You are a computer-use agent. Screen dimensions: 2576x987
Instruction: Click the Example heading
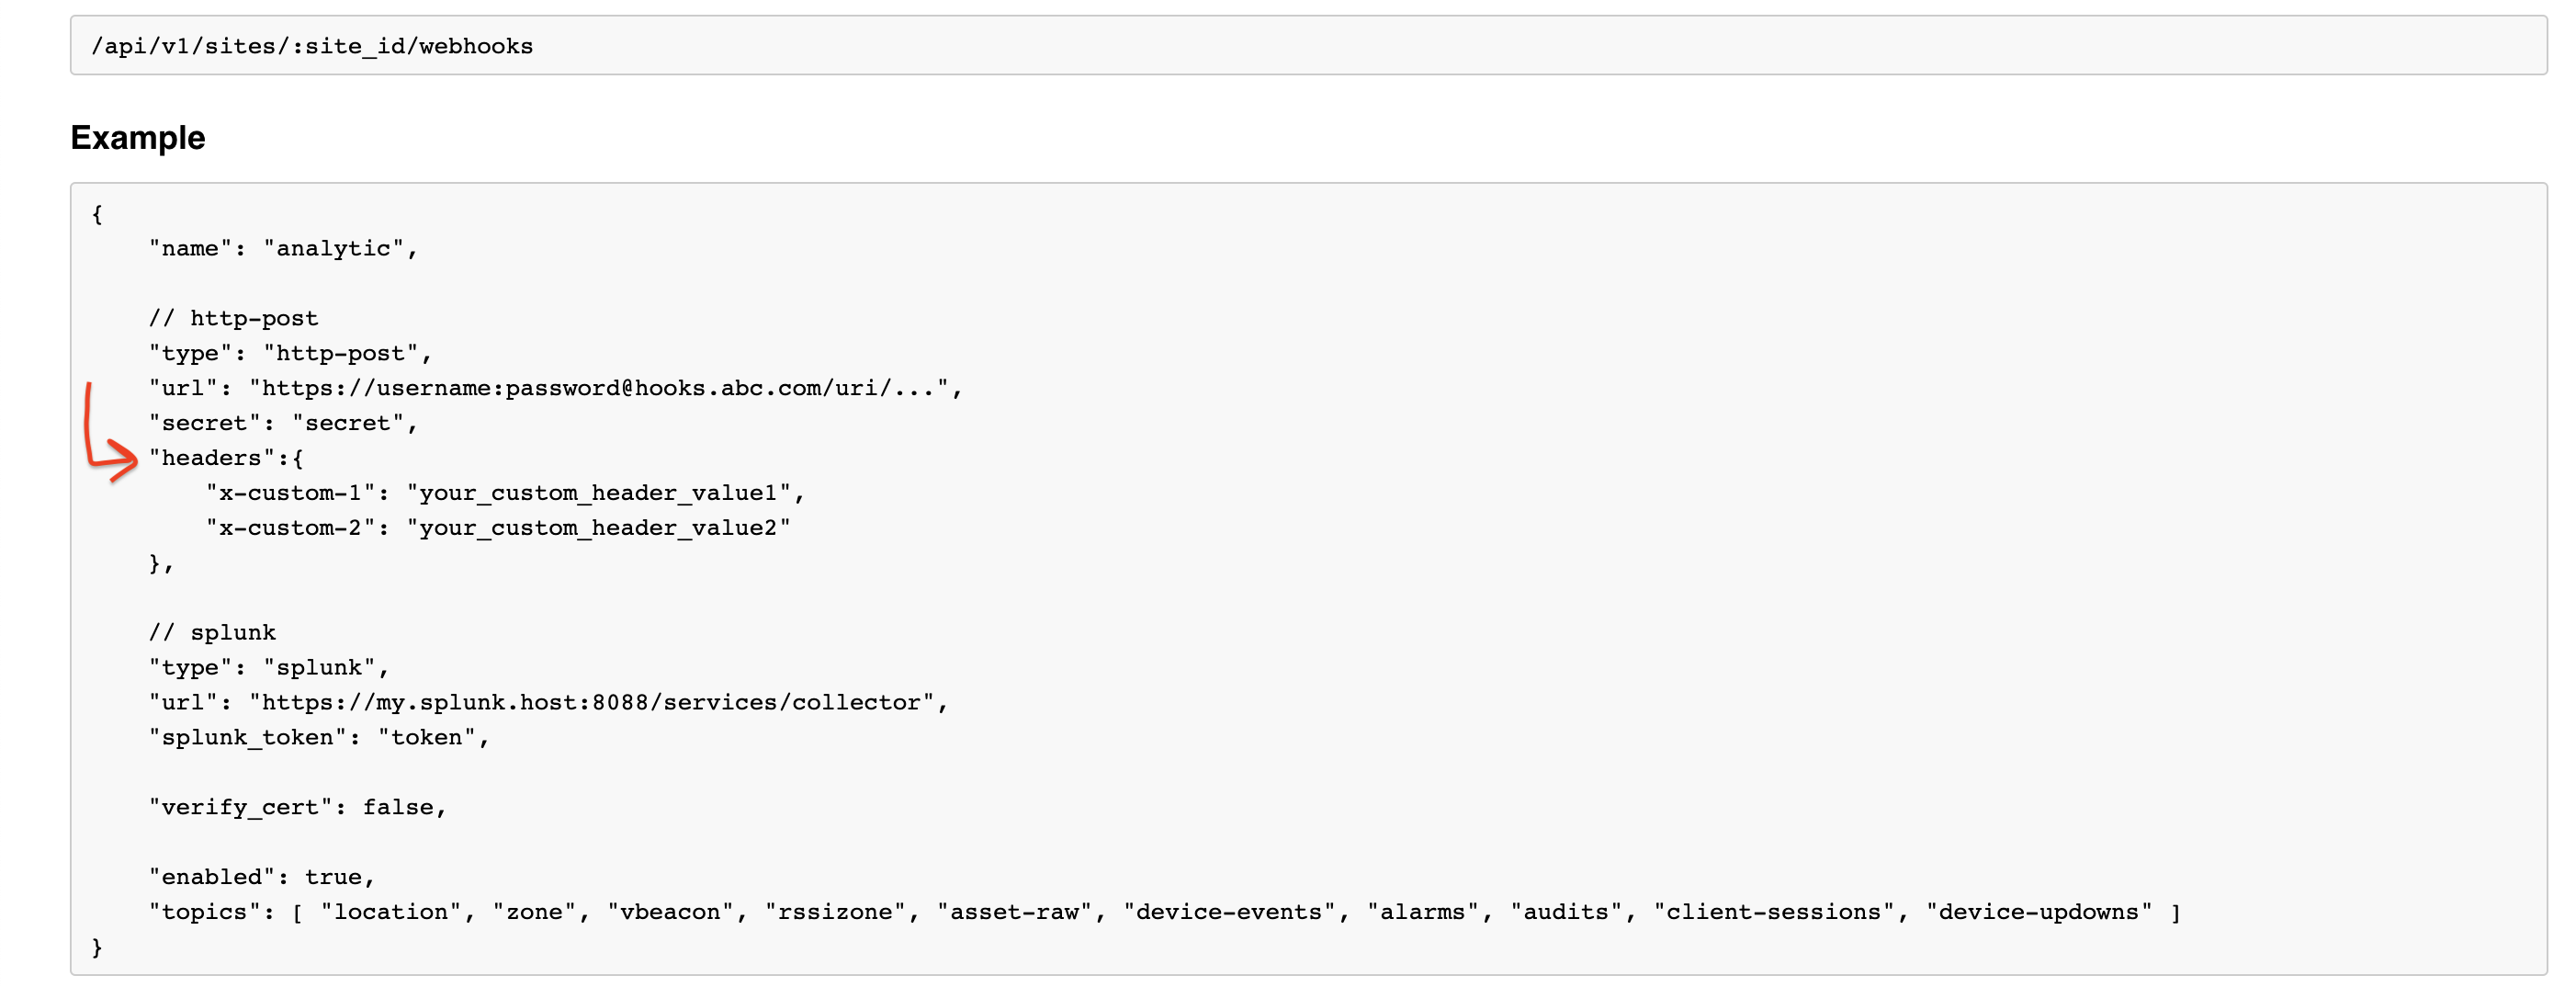point(138,137)
